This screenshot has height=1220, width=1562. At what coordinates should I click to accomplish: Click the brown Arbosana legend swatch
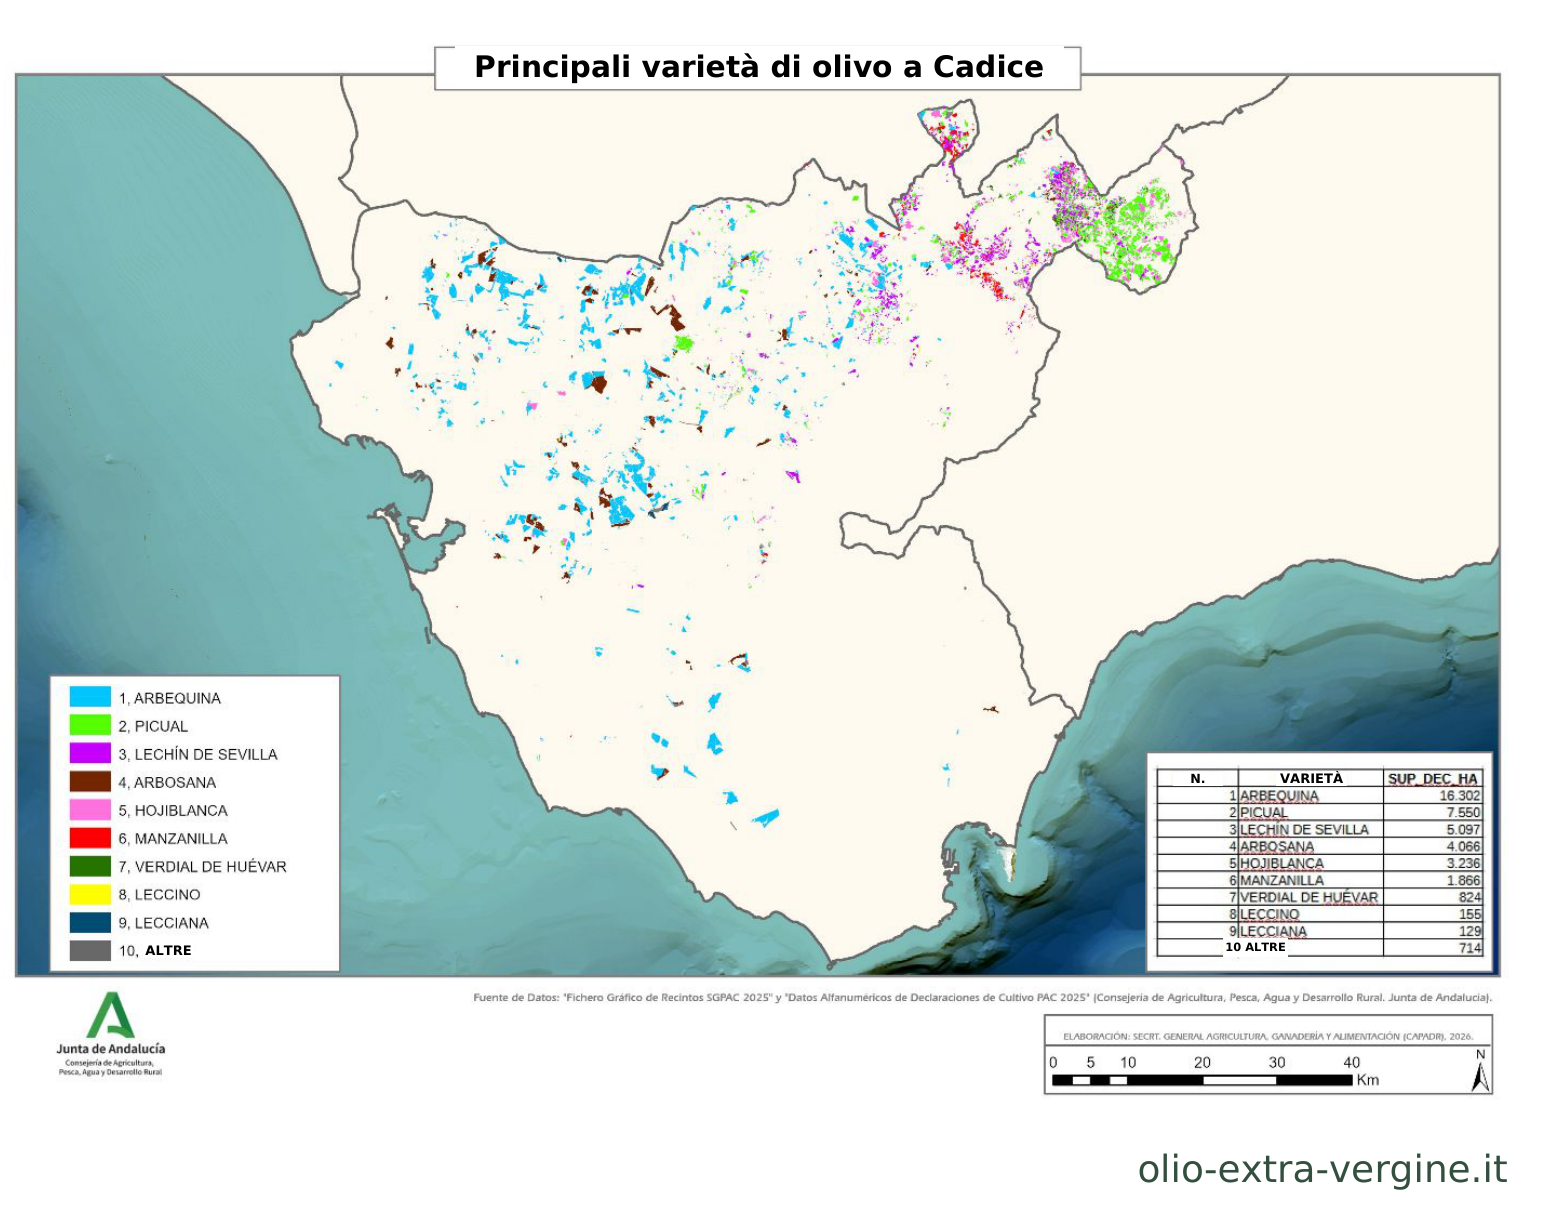pos(90,781)
